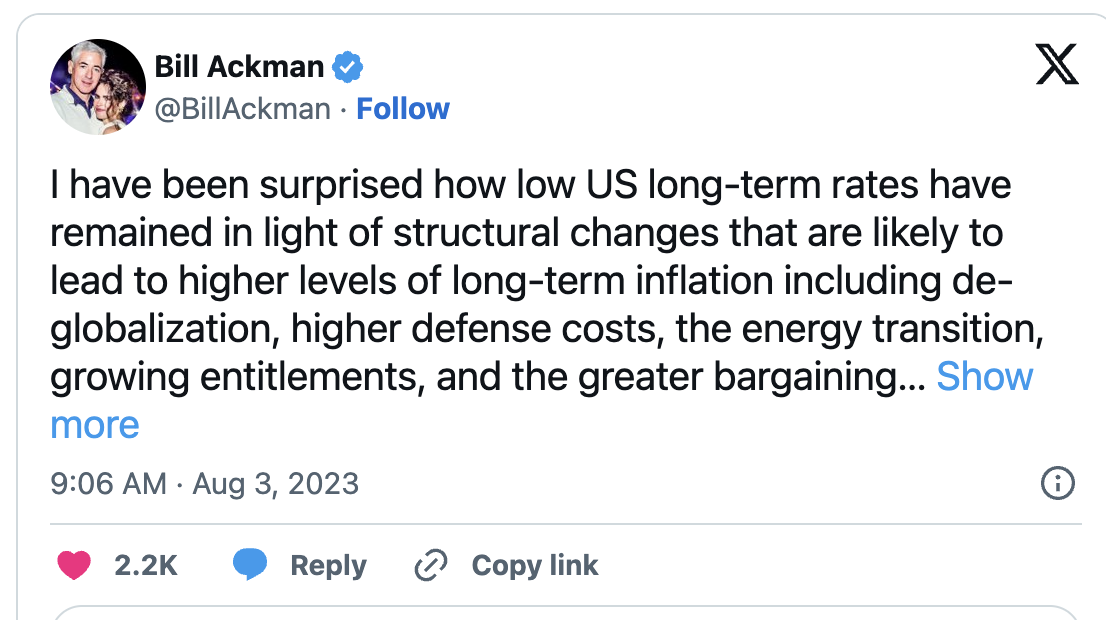The height and width of the screenshot is (620, 1106).
Task: Click the 2.2K likes count
Action: pos(146,566)
